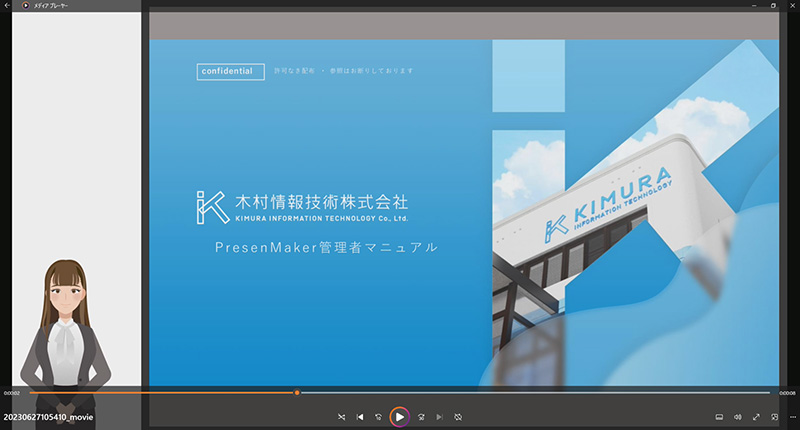Go back using the title bar arrow

[x=8, y=5]
